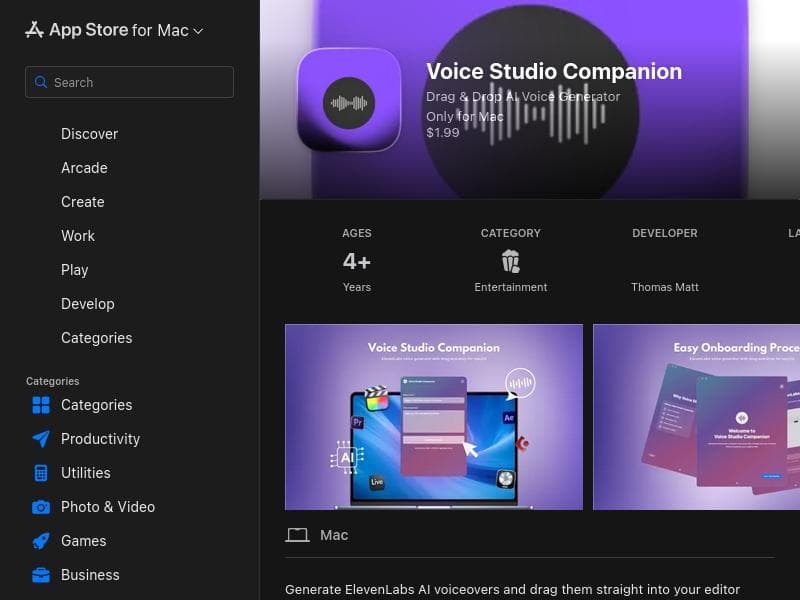Open the Utilities category link

(x=86, y=473)
